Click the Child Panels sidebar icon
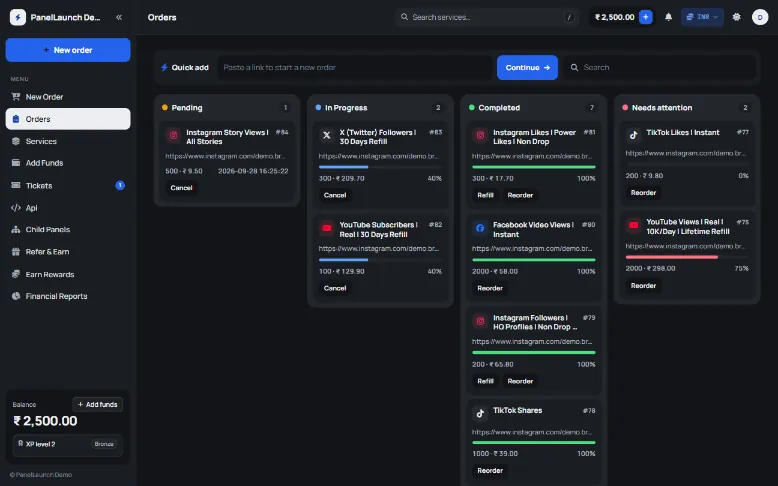 pos(16,229)
